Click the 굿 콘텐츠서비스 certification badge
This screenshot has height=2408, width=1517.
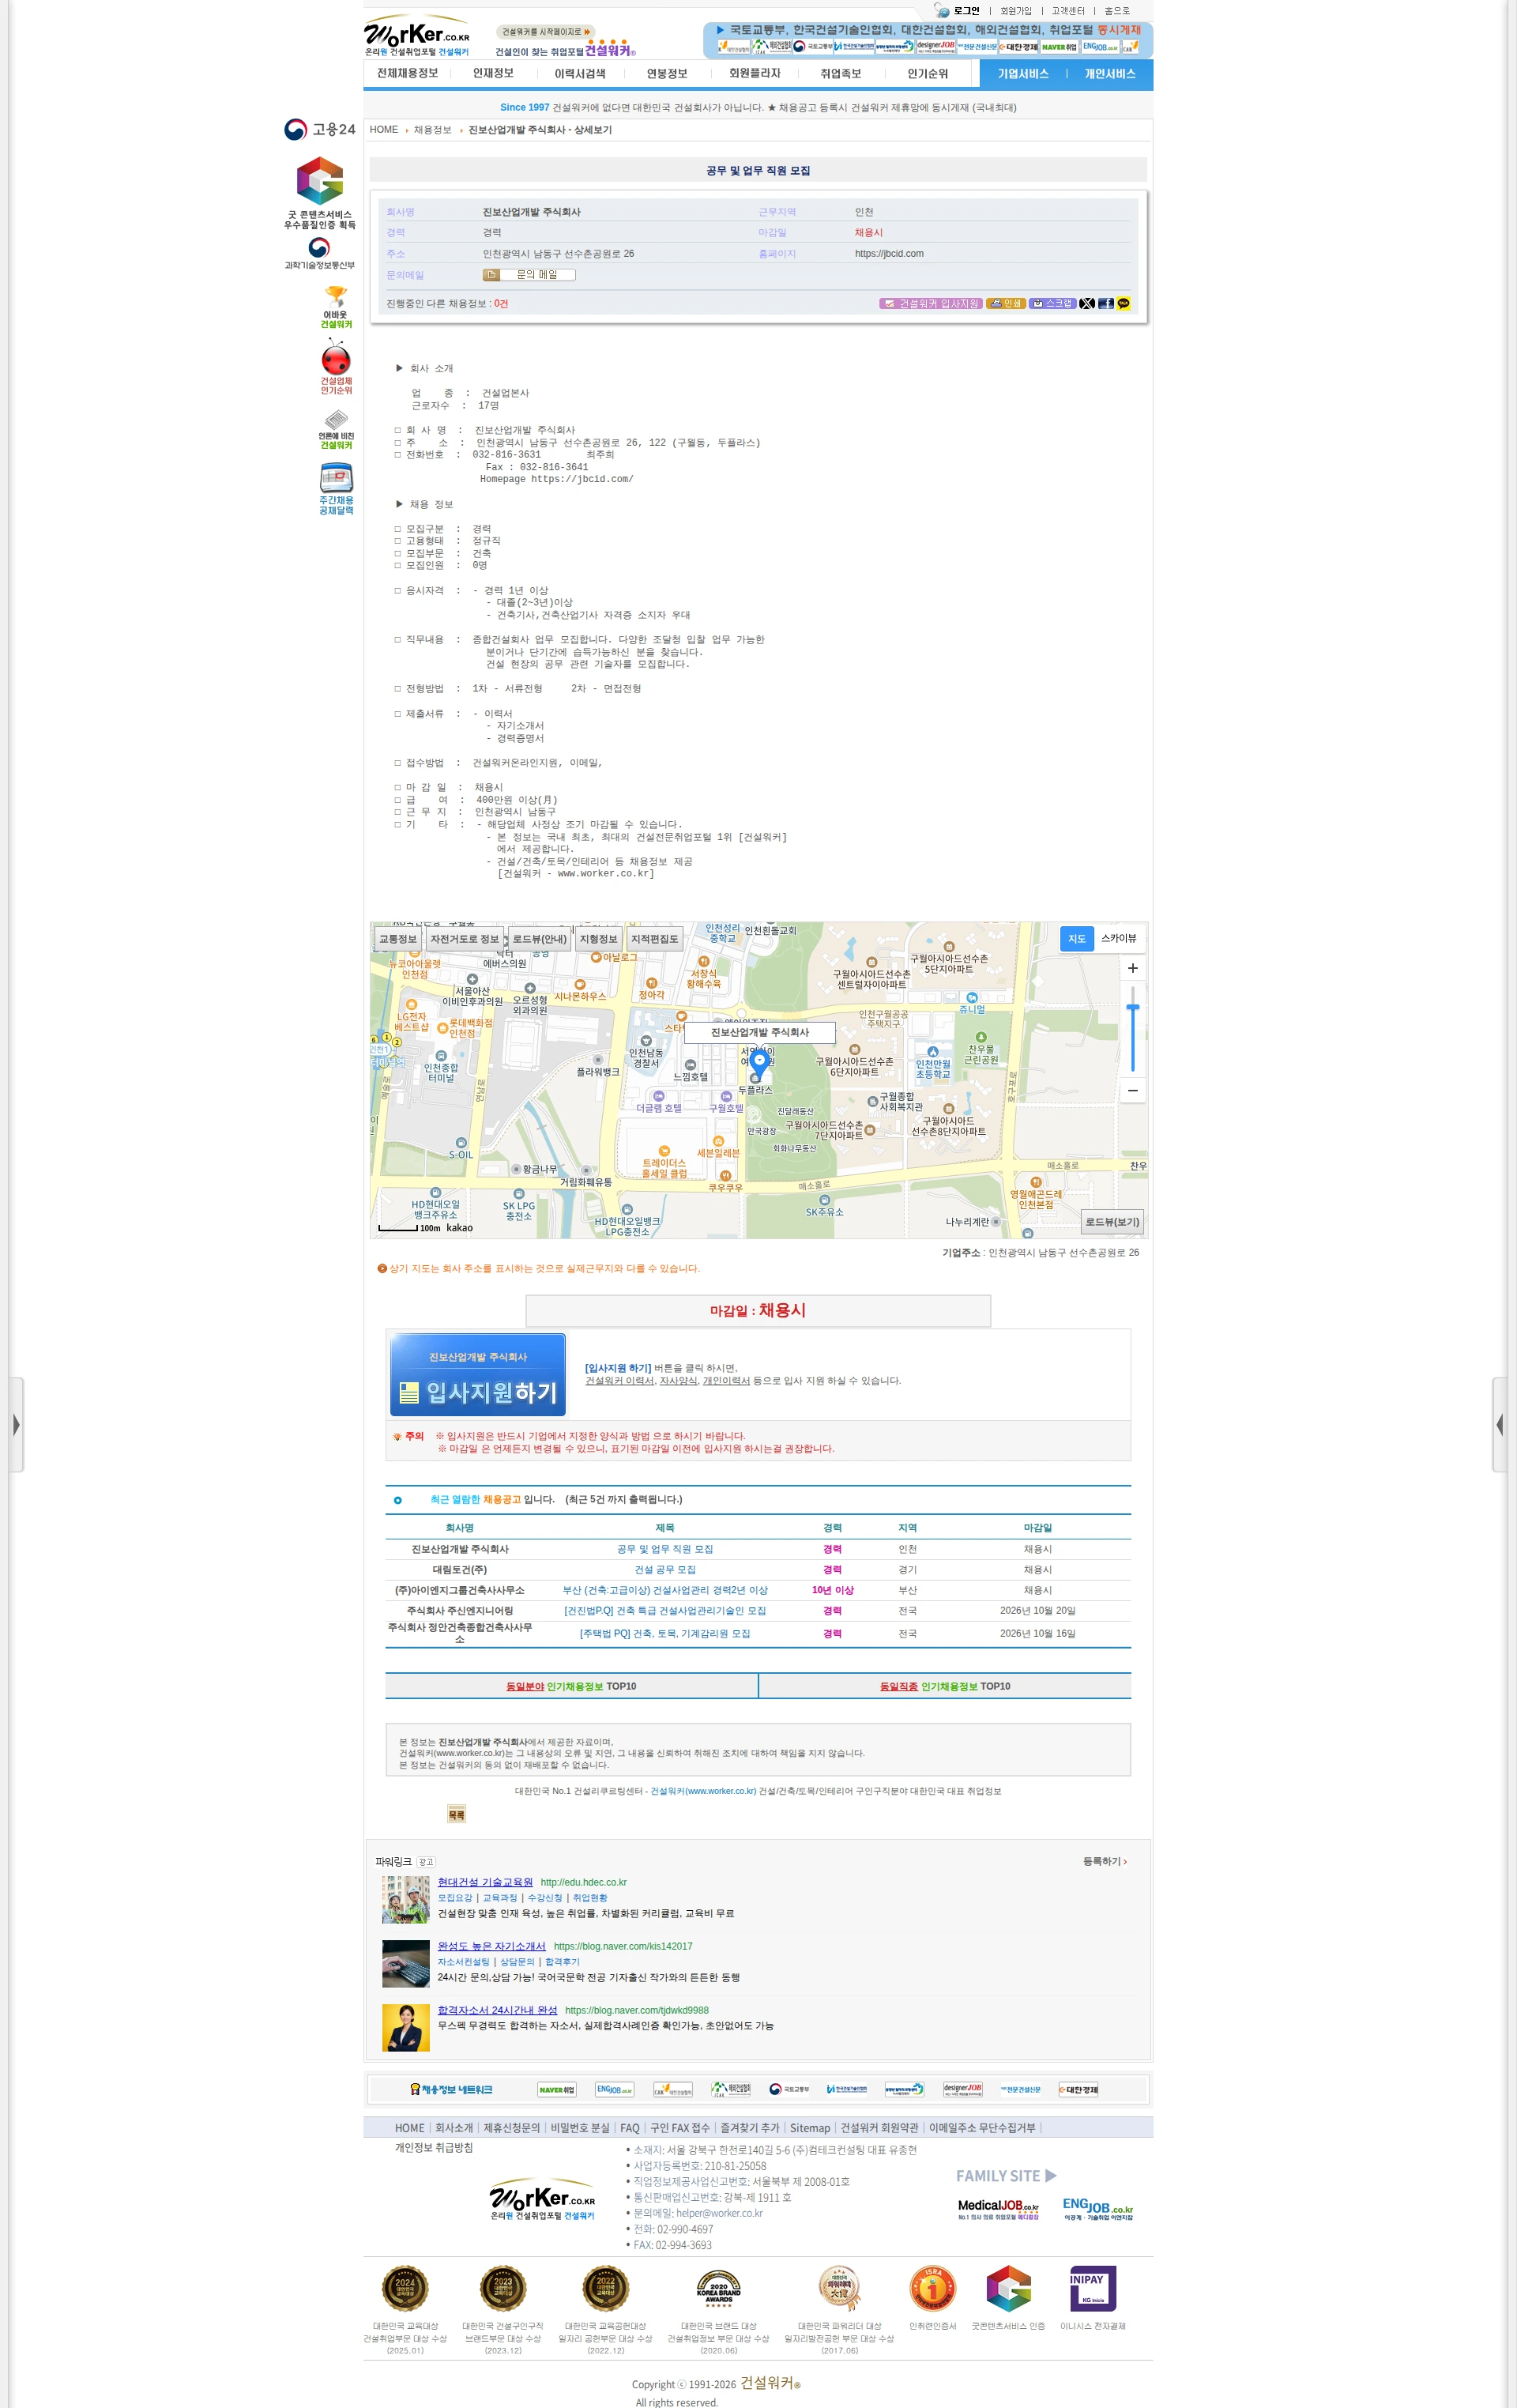(319, 192)
